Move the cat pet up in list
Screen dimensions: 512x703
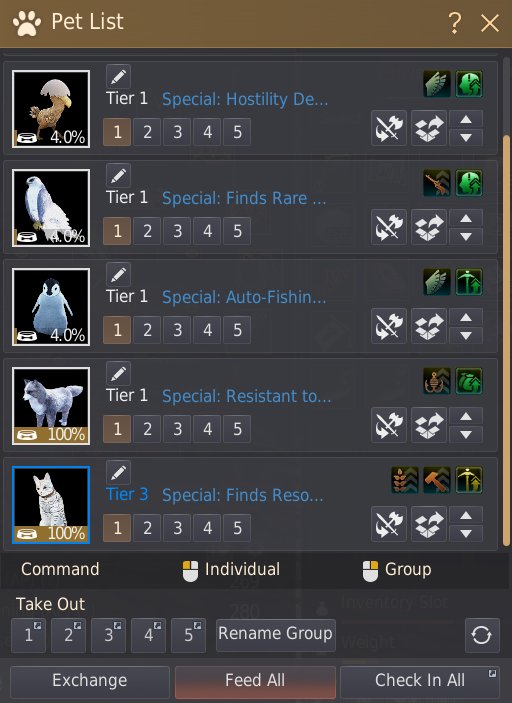(x=466, y=516)
